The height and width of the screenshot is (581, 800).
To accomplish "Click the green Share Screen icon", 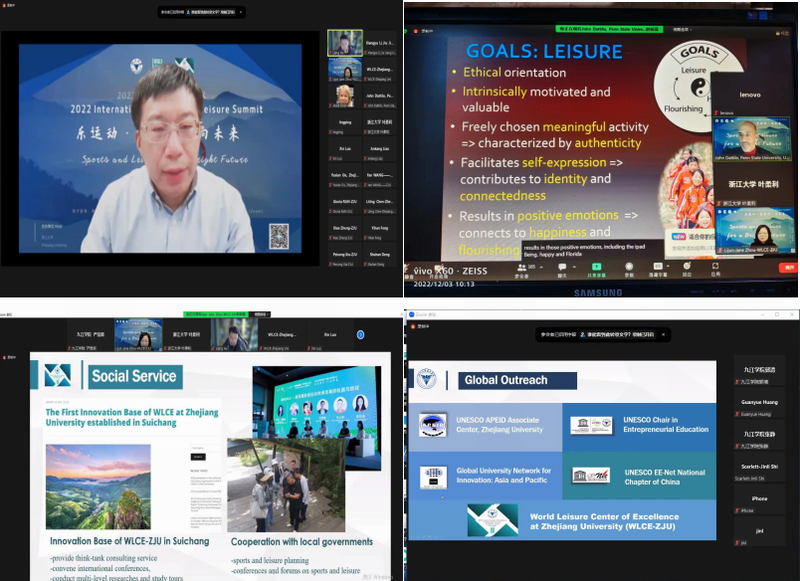I will point(597,268).
